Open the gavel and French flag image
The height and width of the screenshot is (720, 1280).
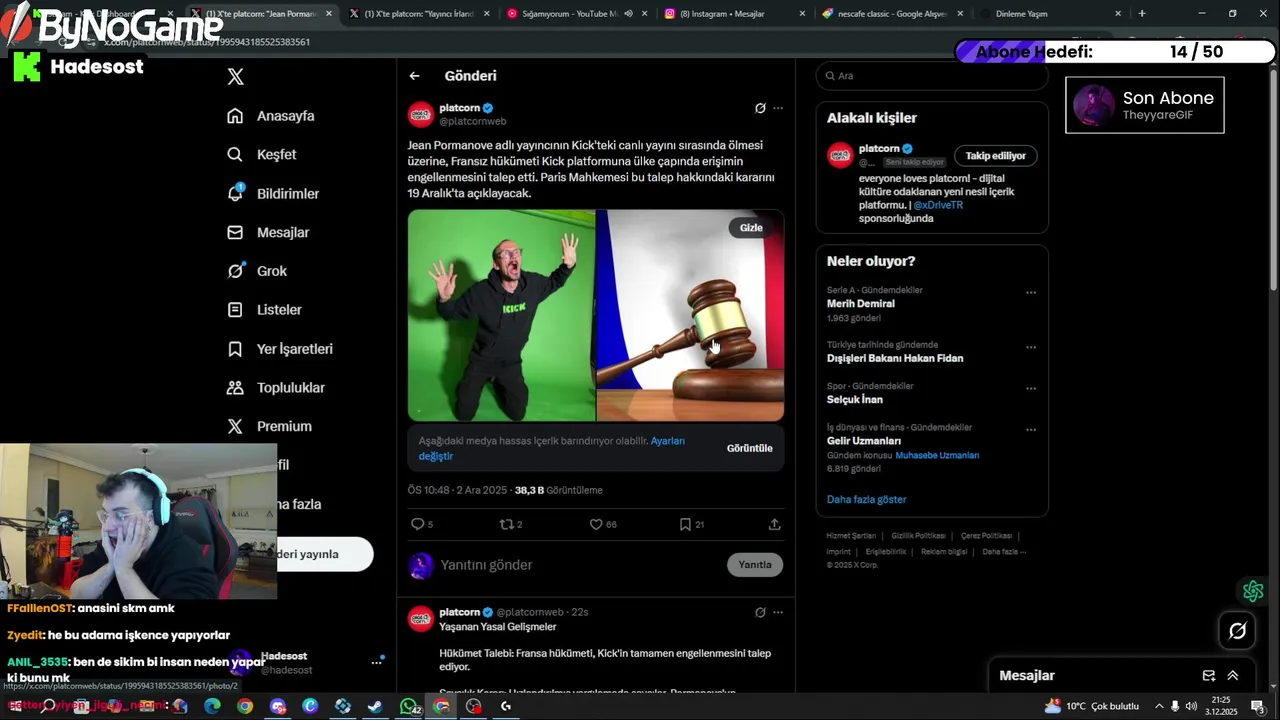coord(690,315)
